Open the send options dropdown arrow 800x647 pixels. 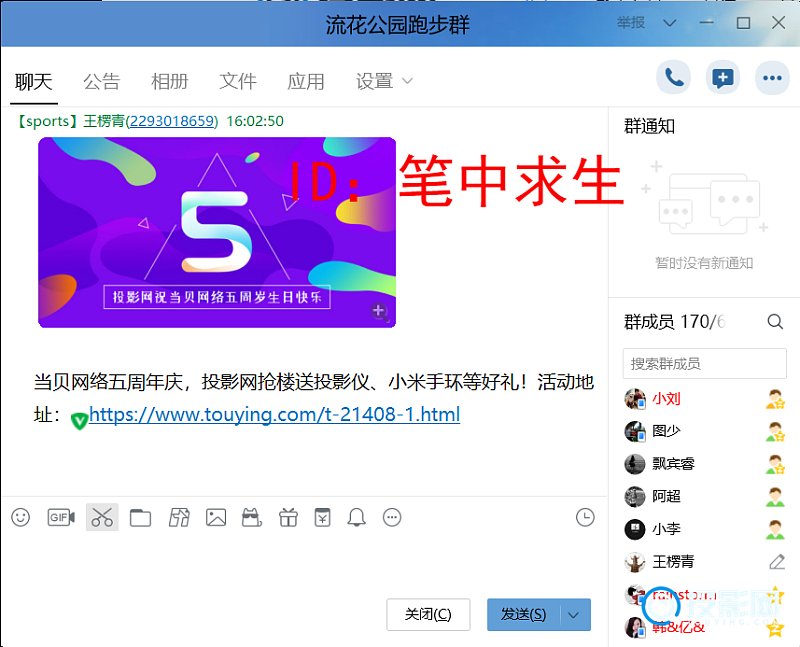[x=573, y=615]
